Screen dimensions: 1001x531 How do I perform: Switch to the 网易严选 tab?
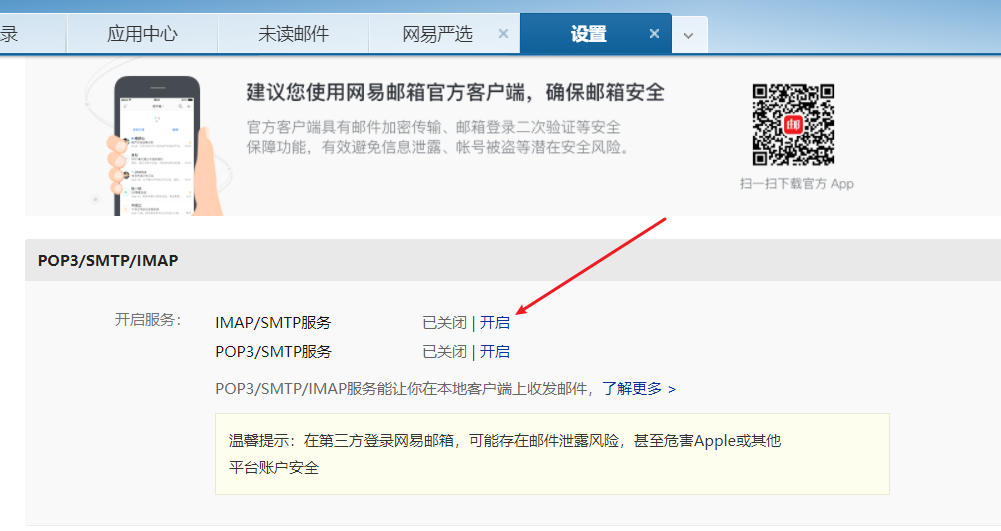click(437, 34)
